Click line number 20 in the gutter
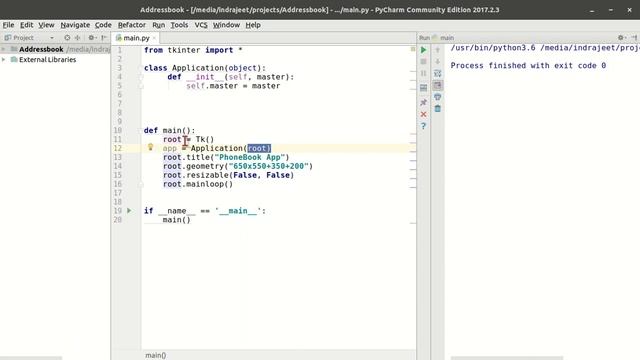 pos(118,220)
